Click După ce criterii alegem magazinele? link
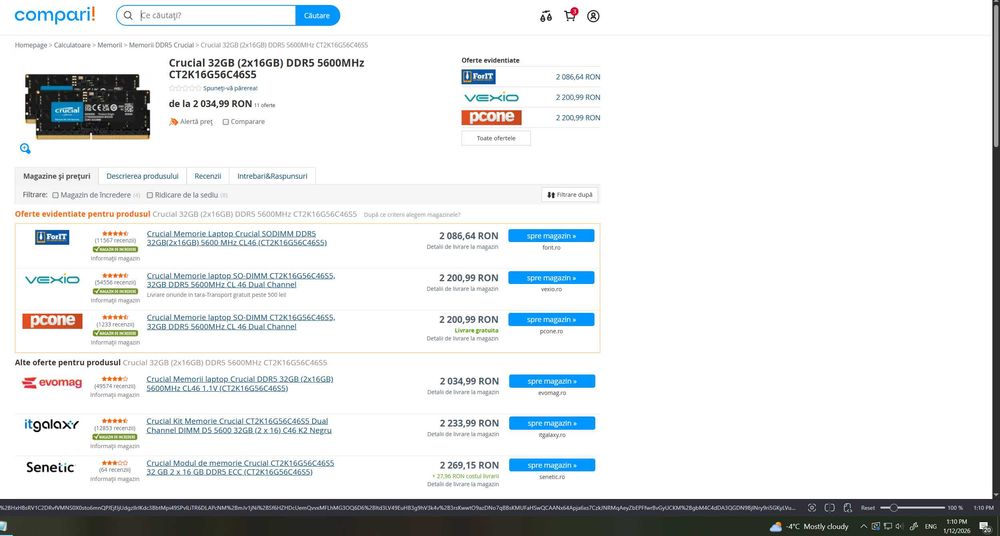1000x536 pixels. pos(412,215)
